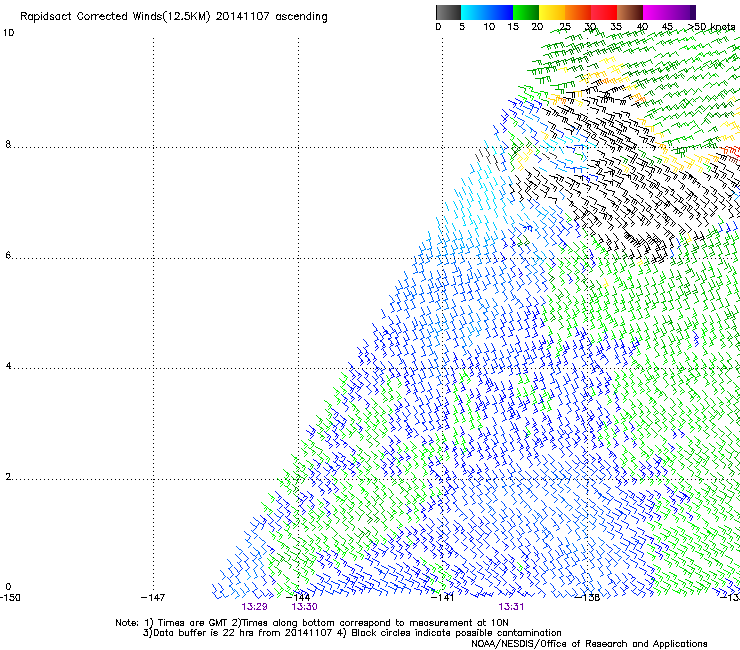Click the gray 0-5 knots legend swatch

448,12
